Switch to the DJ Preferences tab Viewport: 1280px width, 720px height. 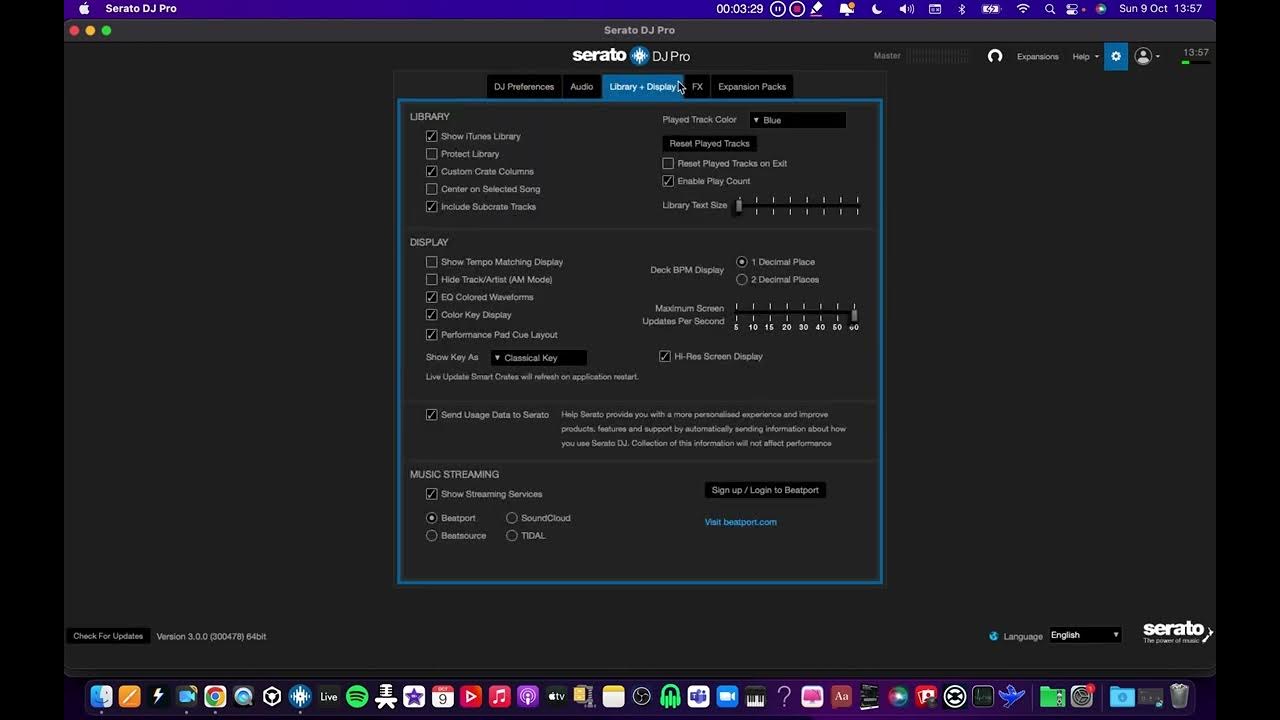[524, 87]
